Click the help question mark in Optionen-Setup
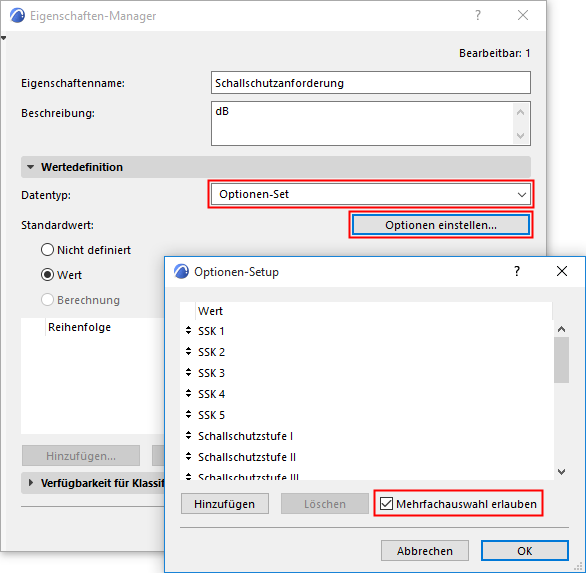586x573 pixels. 517,271
